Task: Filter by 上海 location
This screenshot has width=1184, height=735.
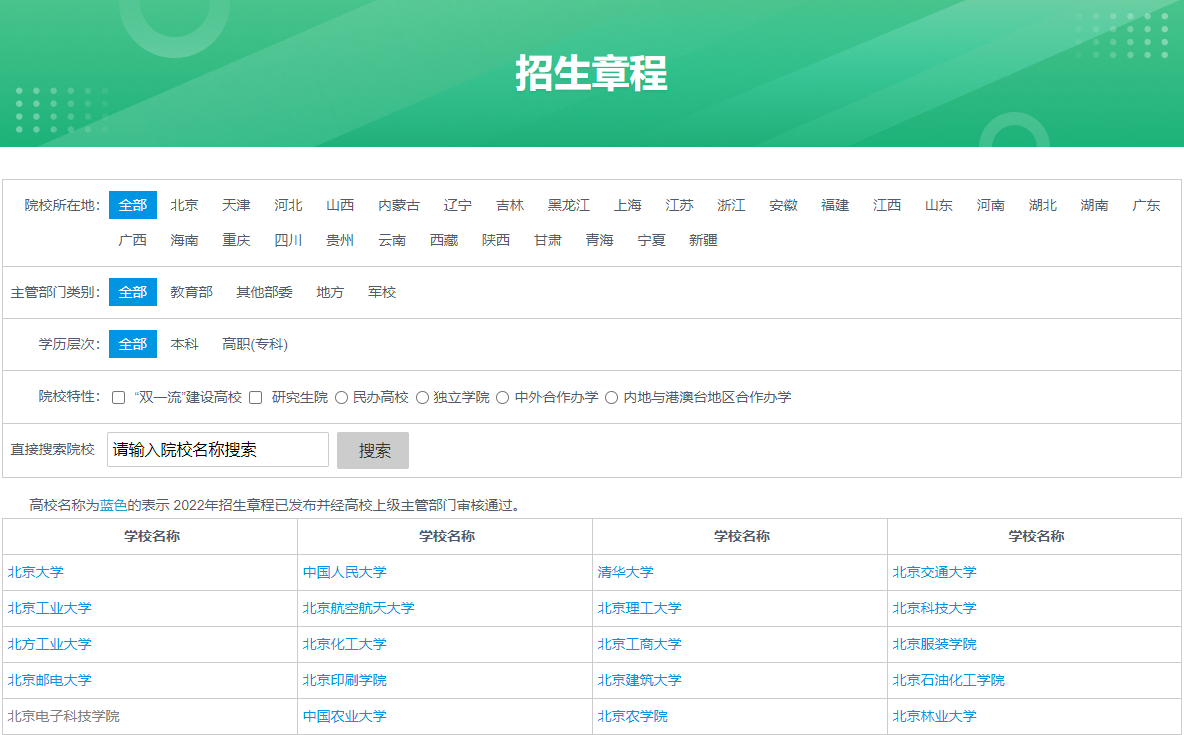Action: 627,205
